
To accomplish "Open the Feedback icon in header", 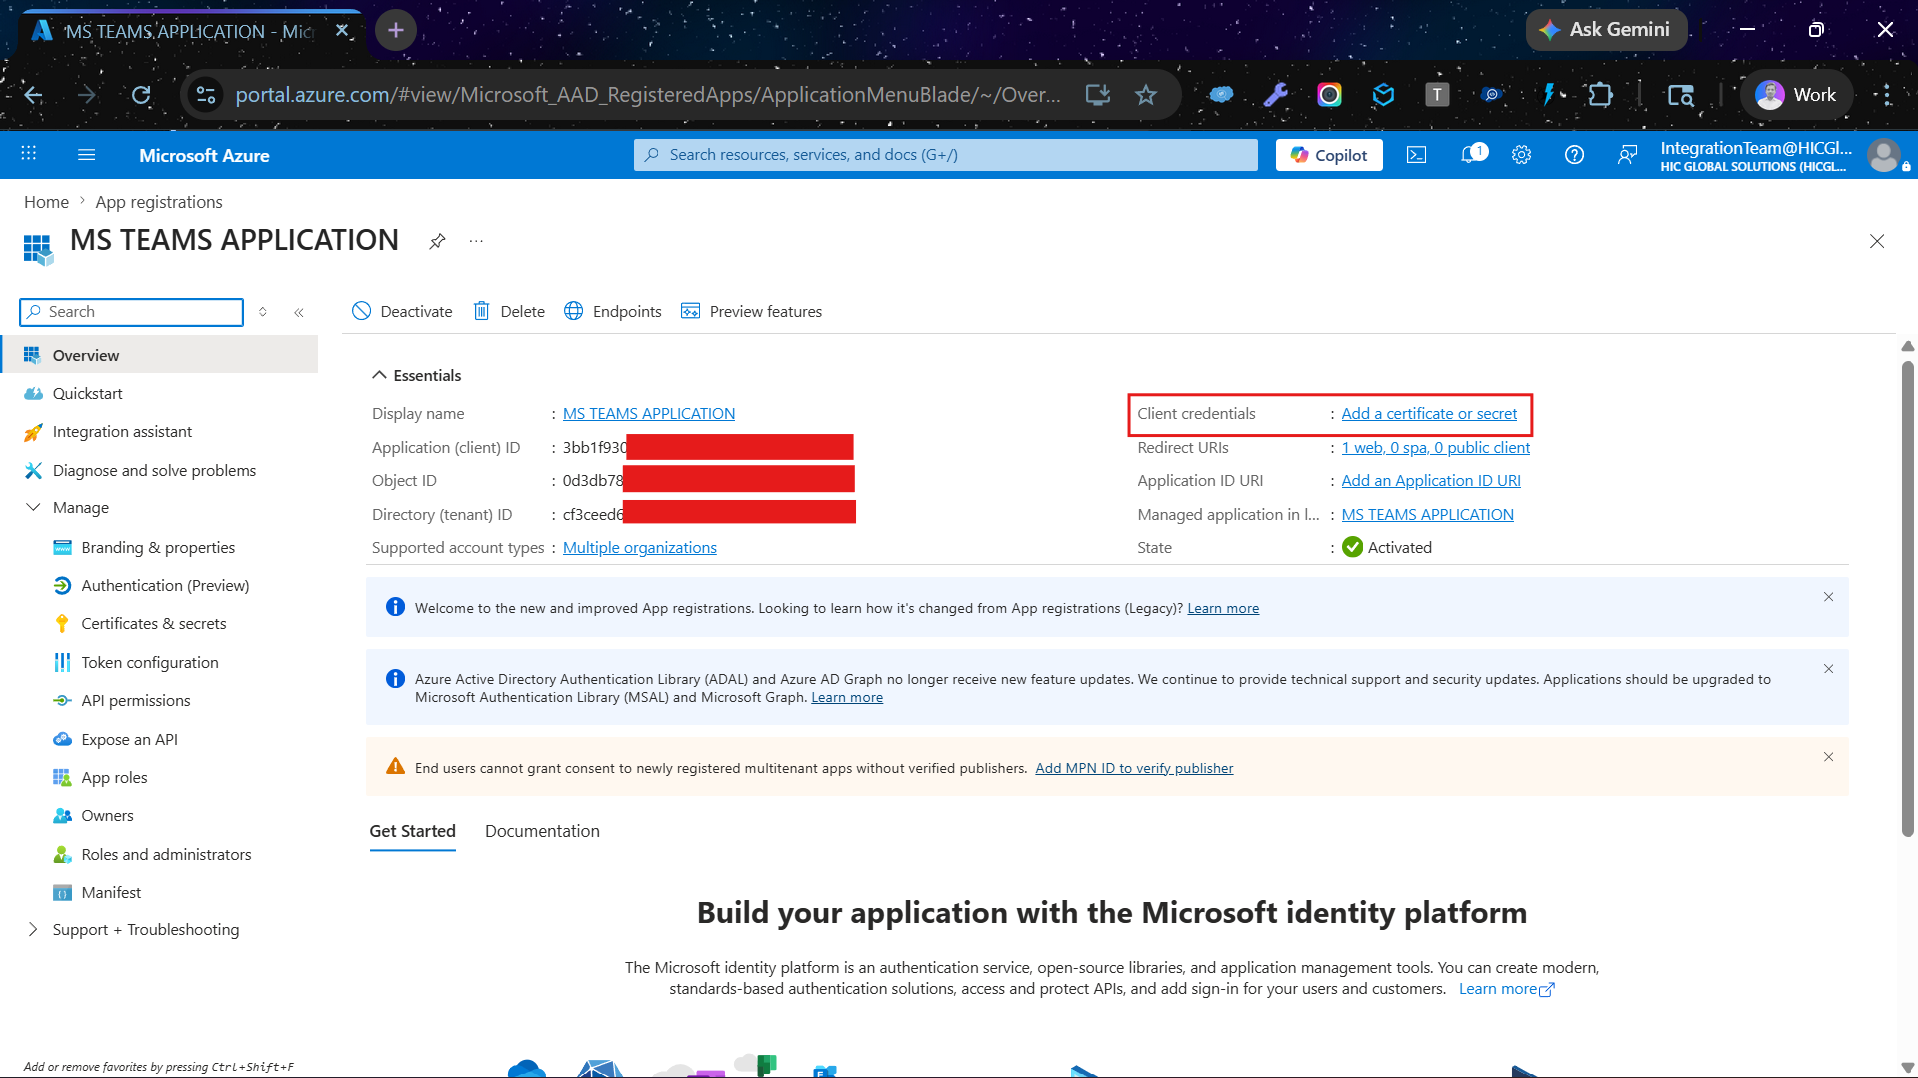I will pos(1627,155).
